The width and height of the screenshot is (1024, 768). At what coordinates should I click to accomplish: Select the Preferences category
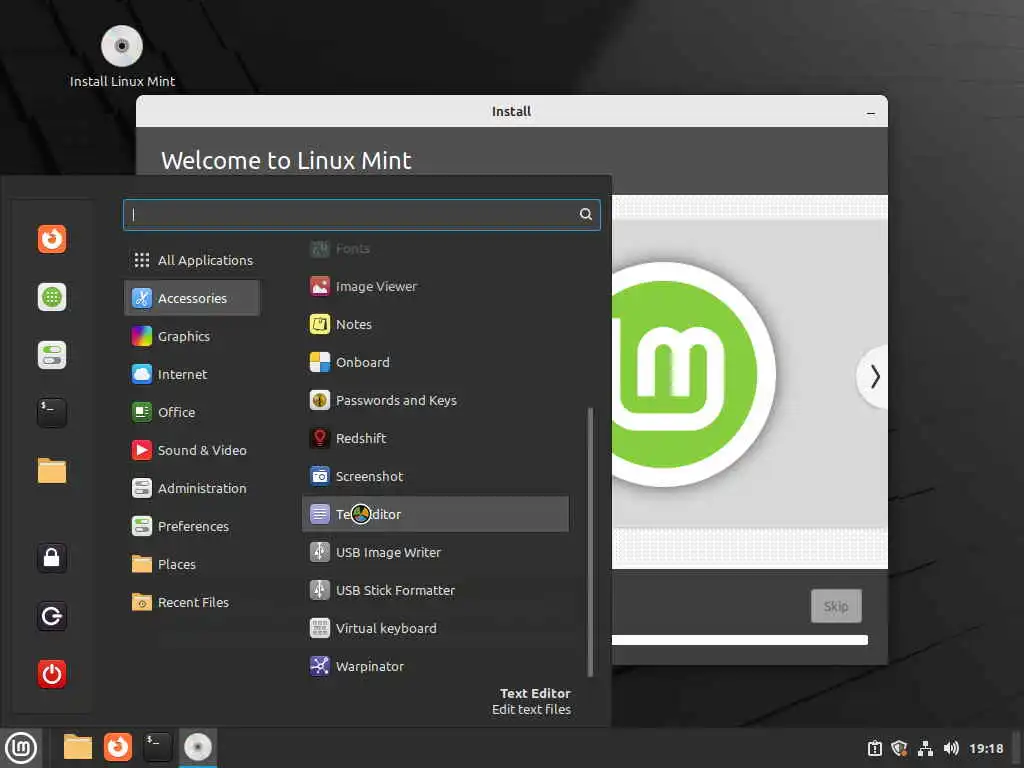click(x=192, y=526)
